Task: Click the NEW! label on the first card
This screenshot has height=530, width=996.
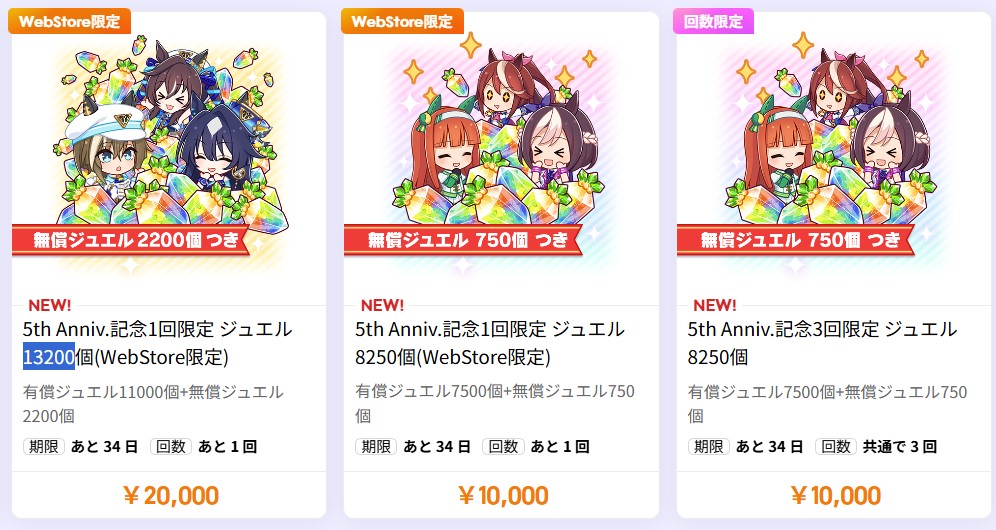Action: pyautogui.click(x=50, y=305)
